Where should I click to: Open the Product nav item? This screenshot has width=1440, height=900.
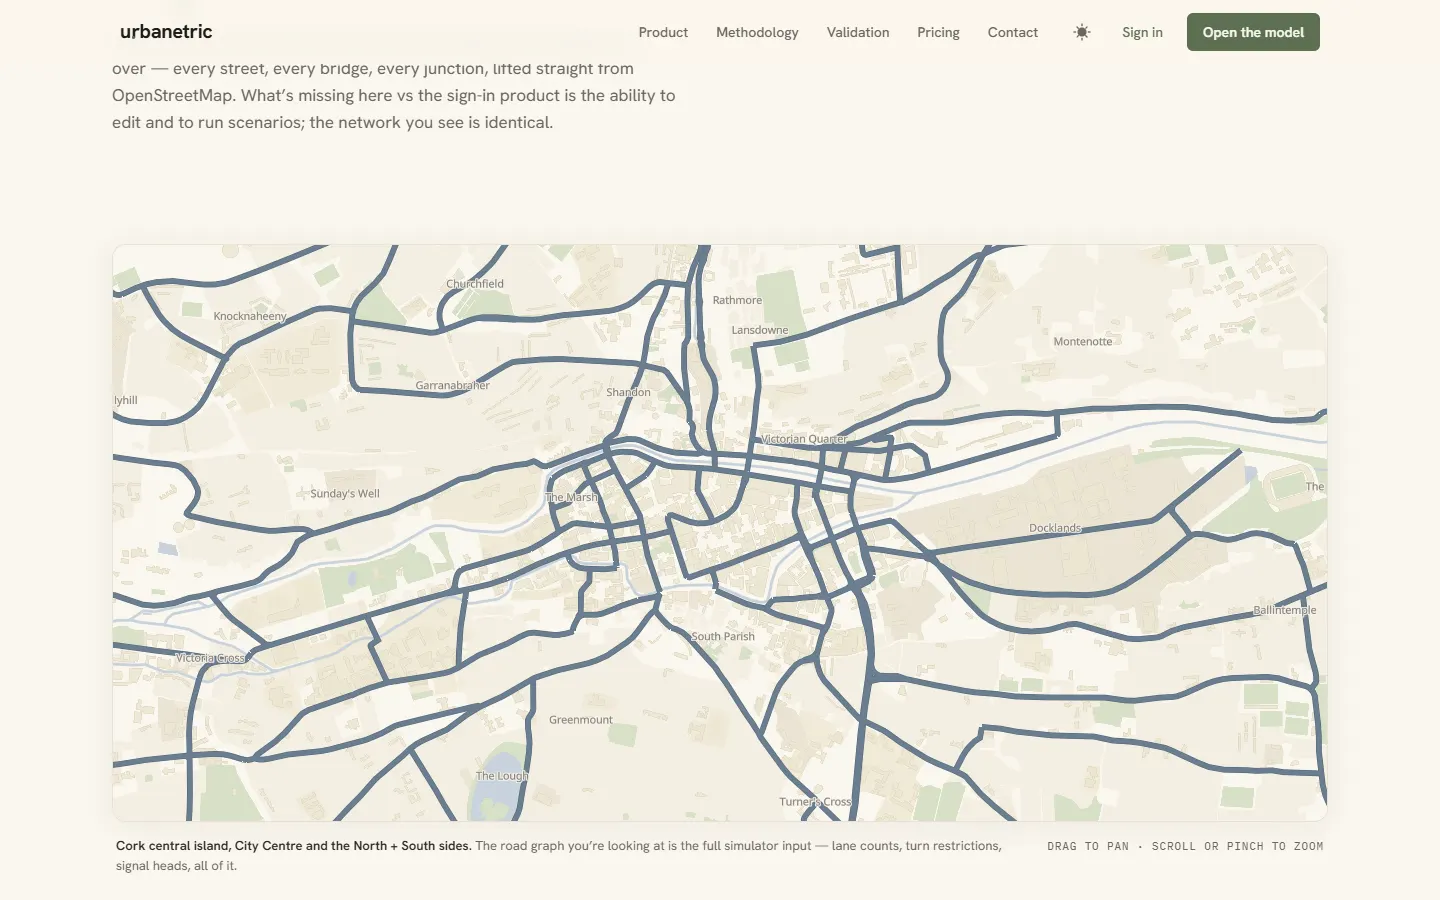(663, 32)
